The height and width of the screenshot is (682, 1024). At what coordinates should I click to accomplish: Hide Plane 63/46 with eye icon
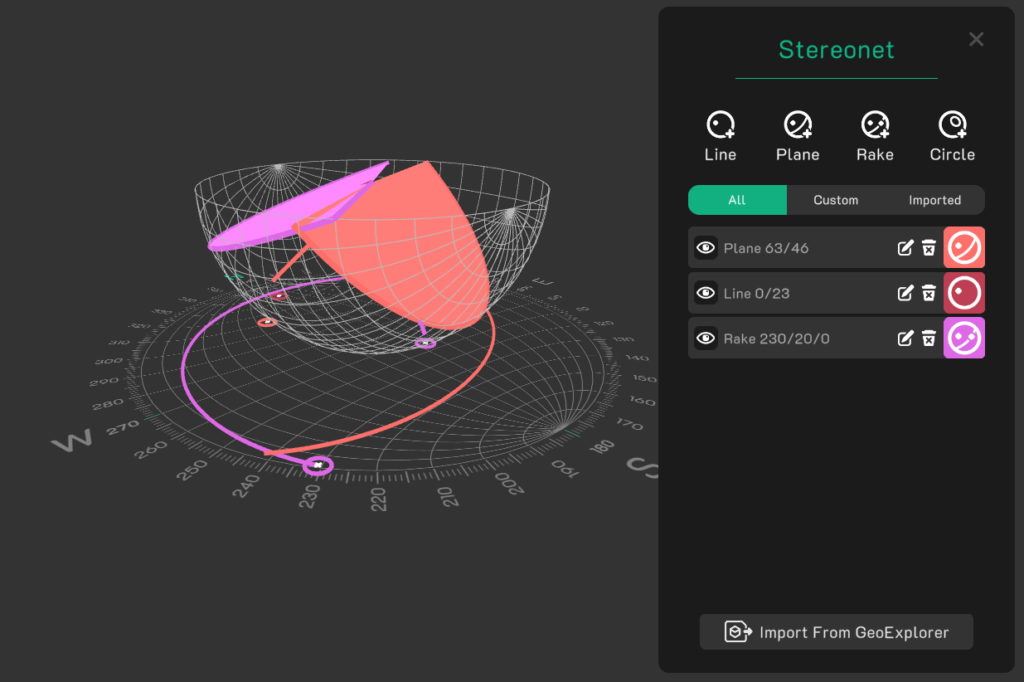coord(705,248)
